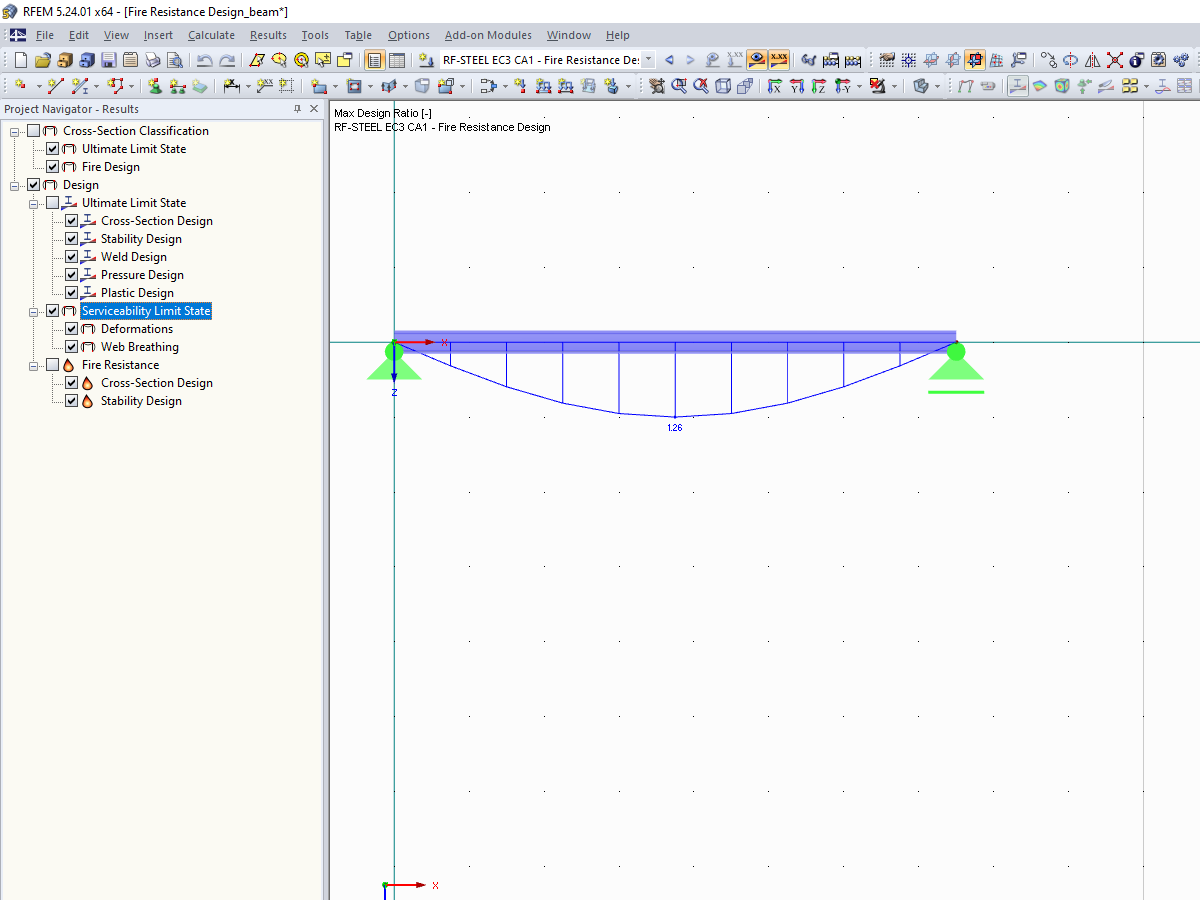Activate the zoom magnifier tool
Image resolution: width=1200 pixels, height=900 pixels.
677,86
